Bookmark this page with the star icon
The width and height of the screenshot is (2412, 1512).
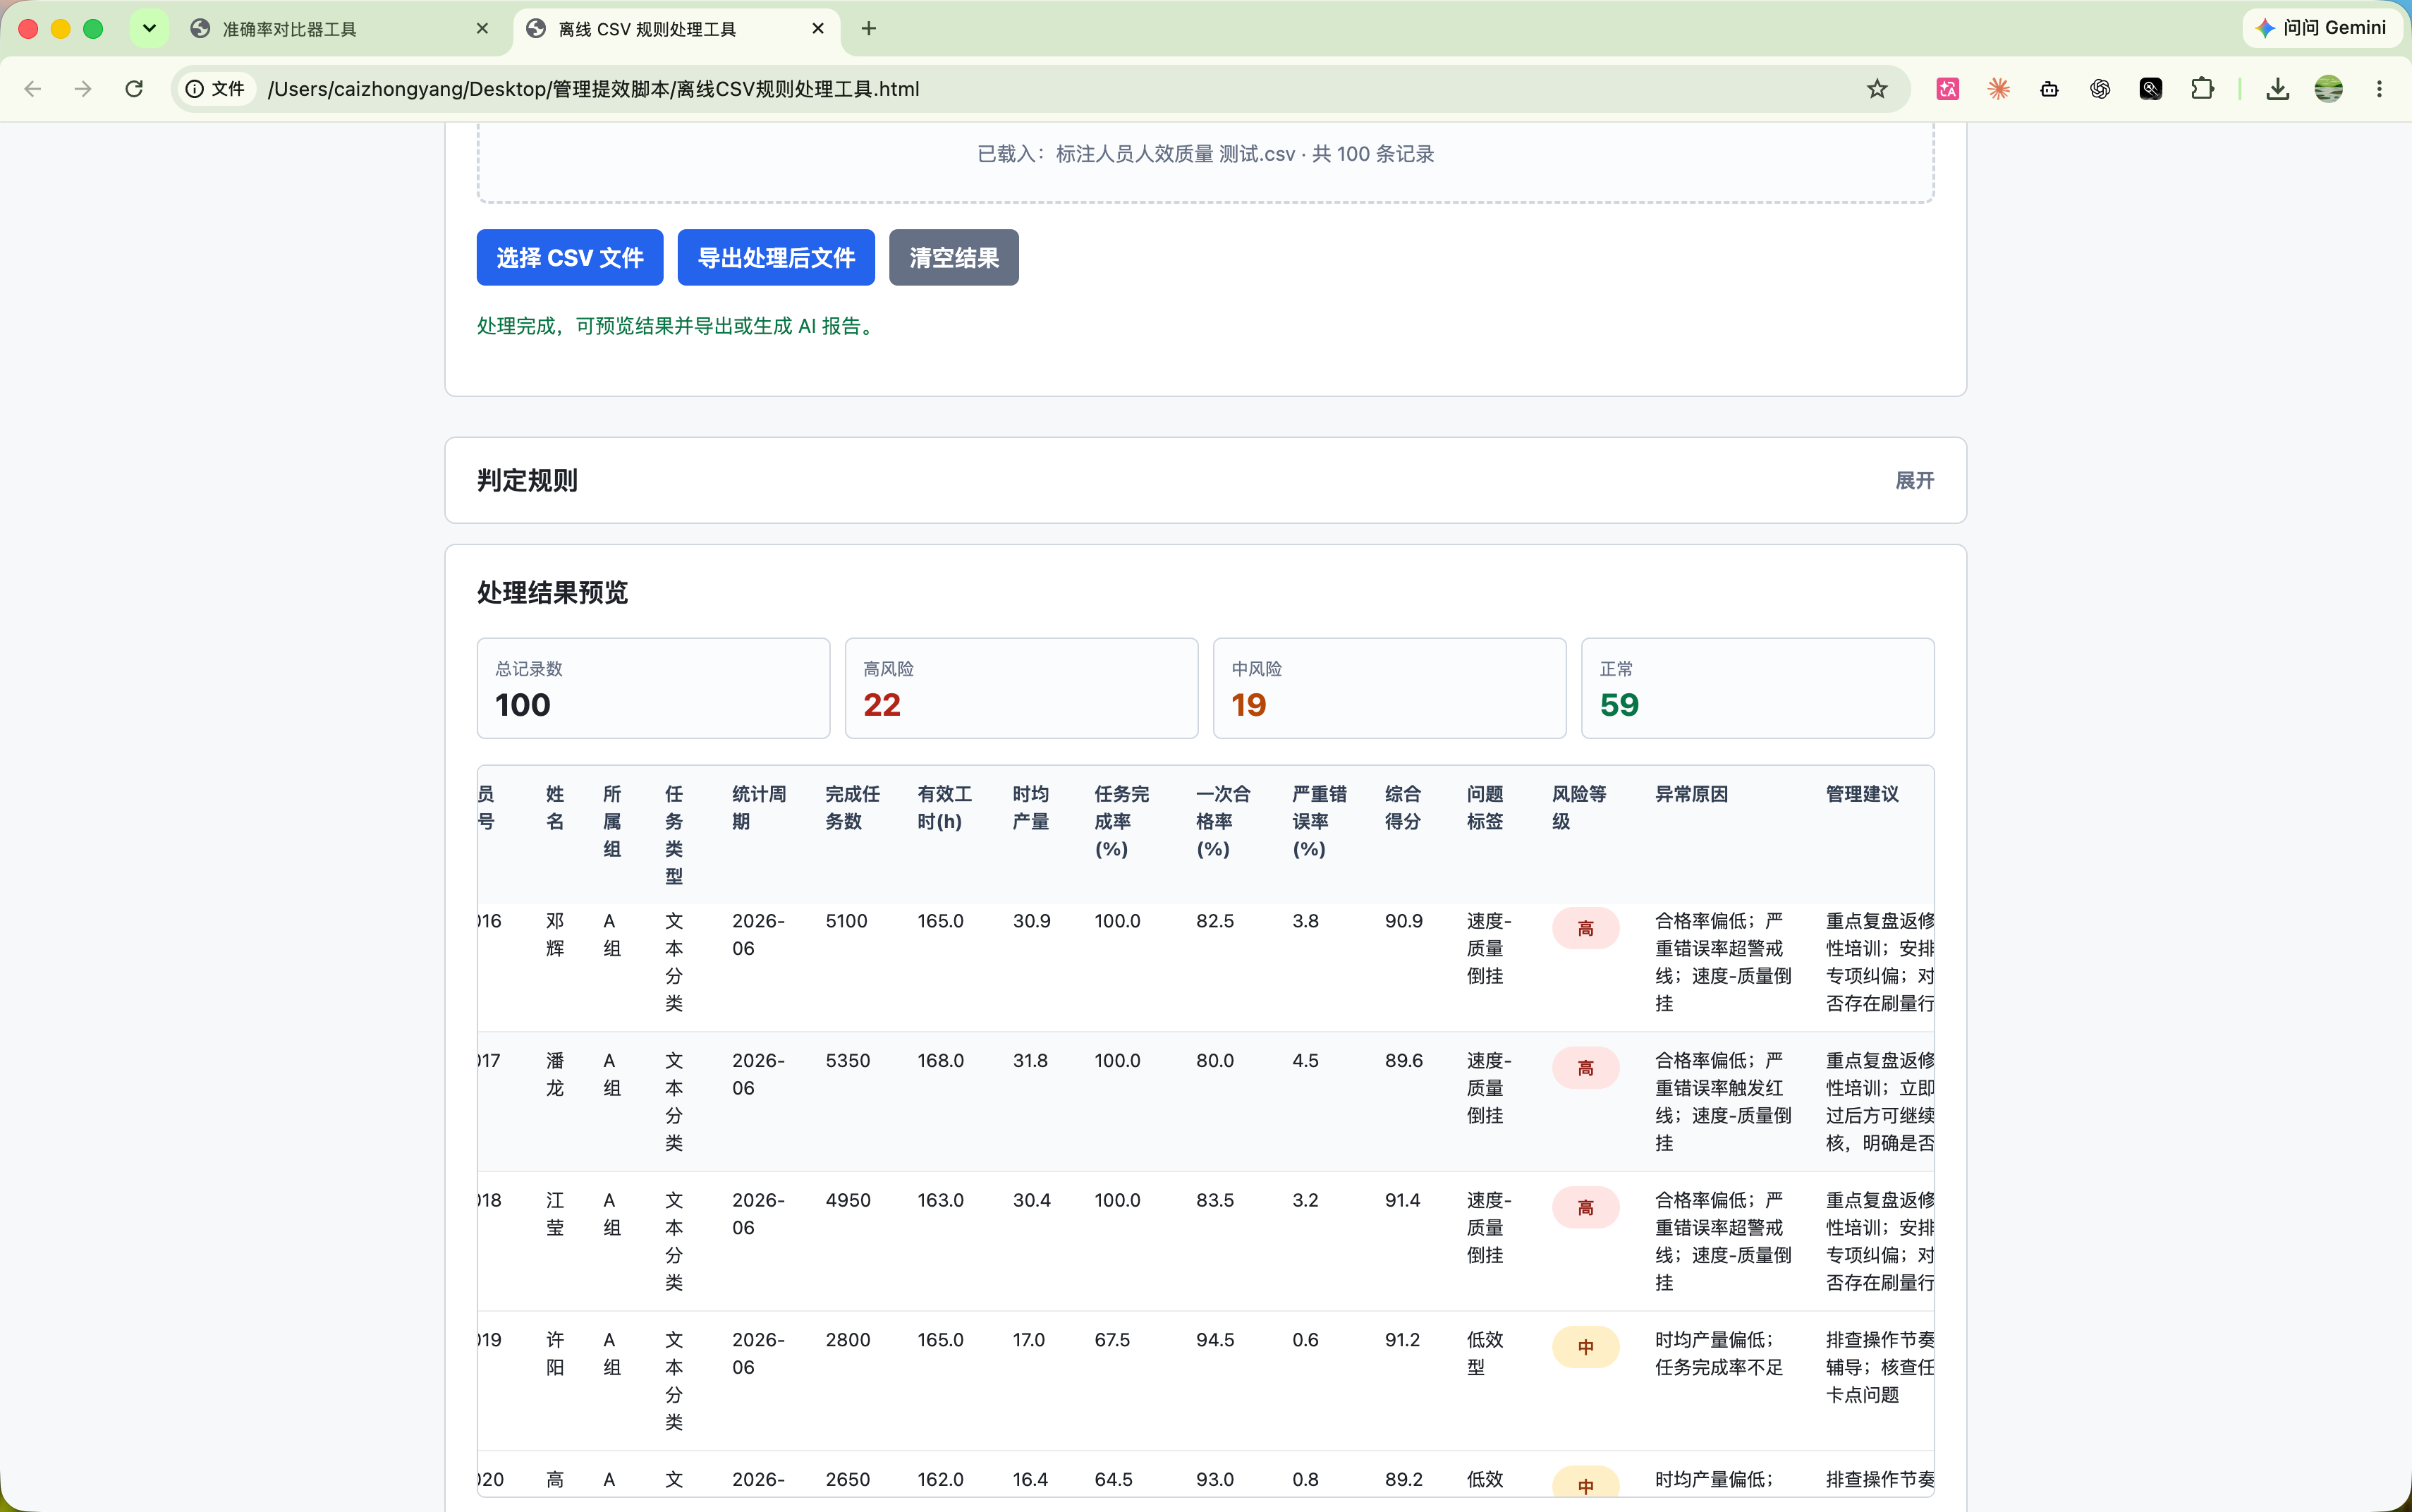coord(1877,89)
